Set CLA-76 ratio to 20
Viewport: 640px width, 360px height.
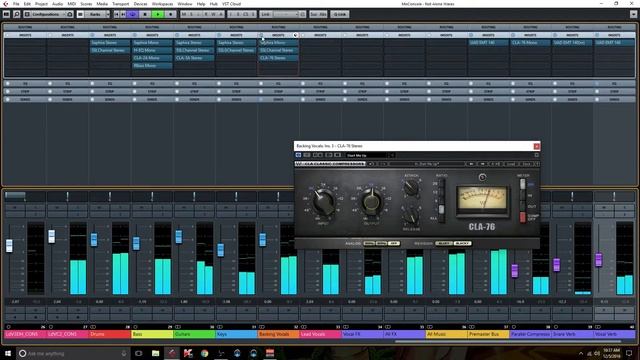(x=441, y=184)
